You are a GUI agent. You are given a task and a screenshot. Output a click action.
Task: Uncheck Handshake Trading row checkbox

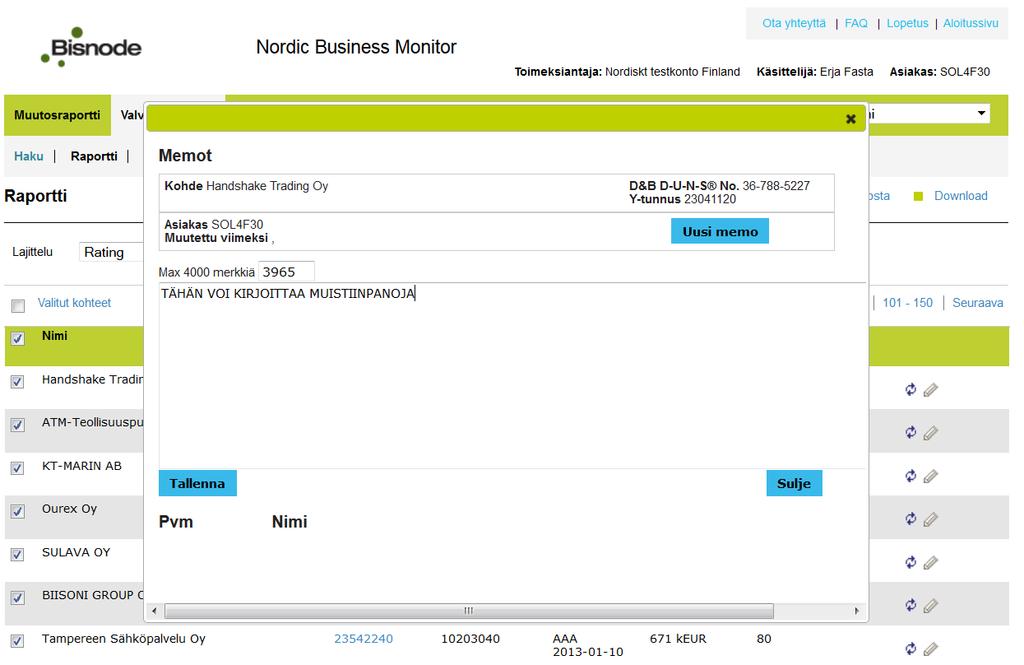click(x=18, y=381)
